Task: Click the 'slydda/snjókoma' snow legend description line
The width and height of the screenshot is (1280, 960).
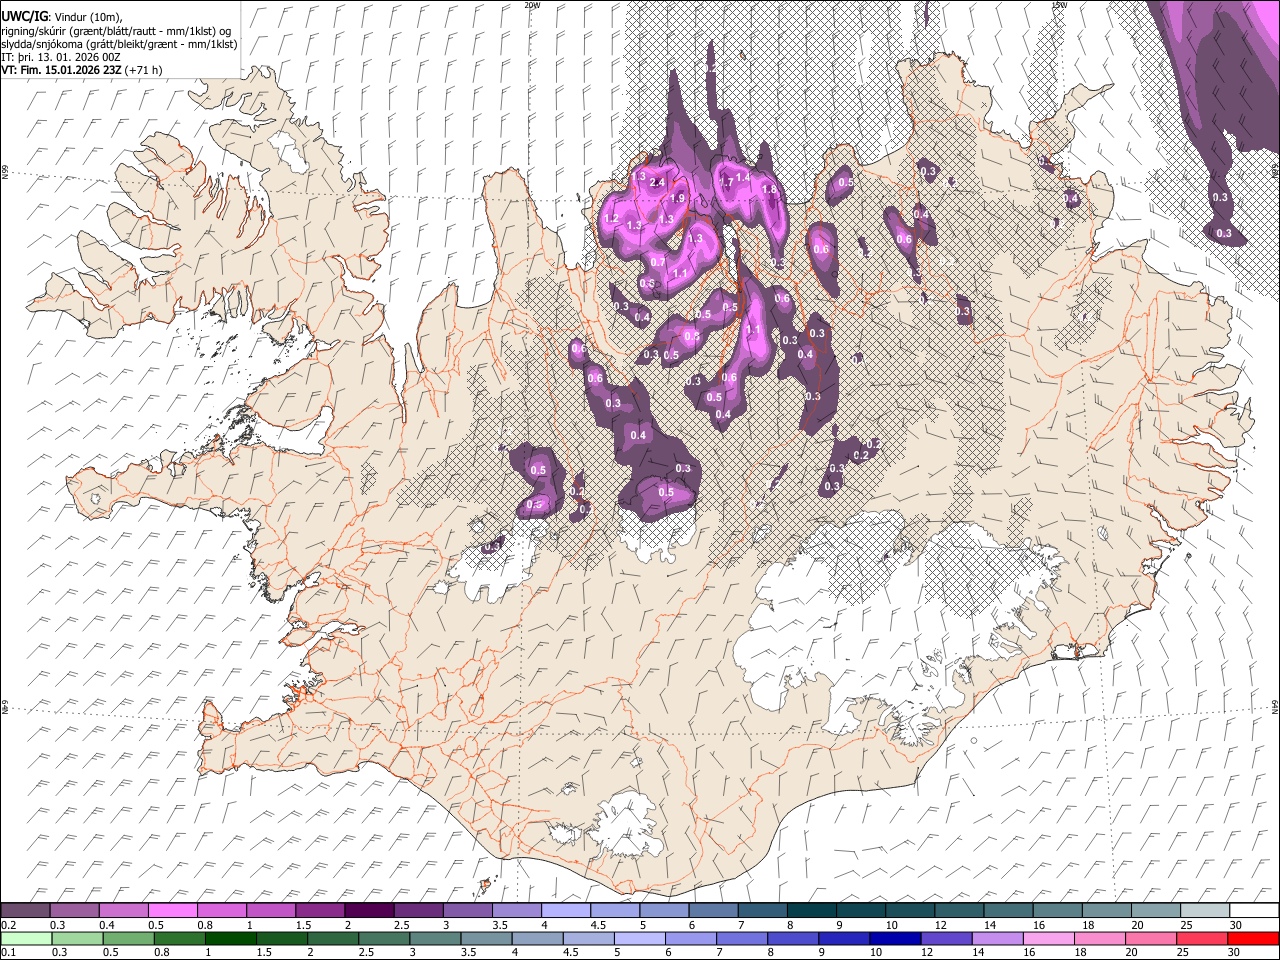Action: click(120, 44)
